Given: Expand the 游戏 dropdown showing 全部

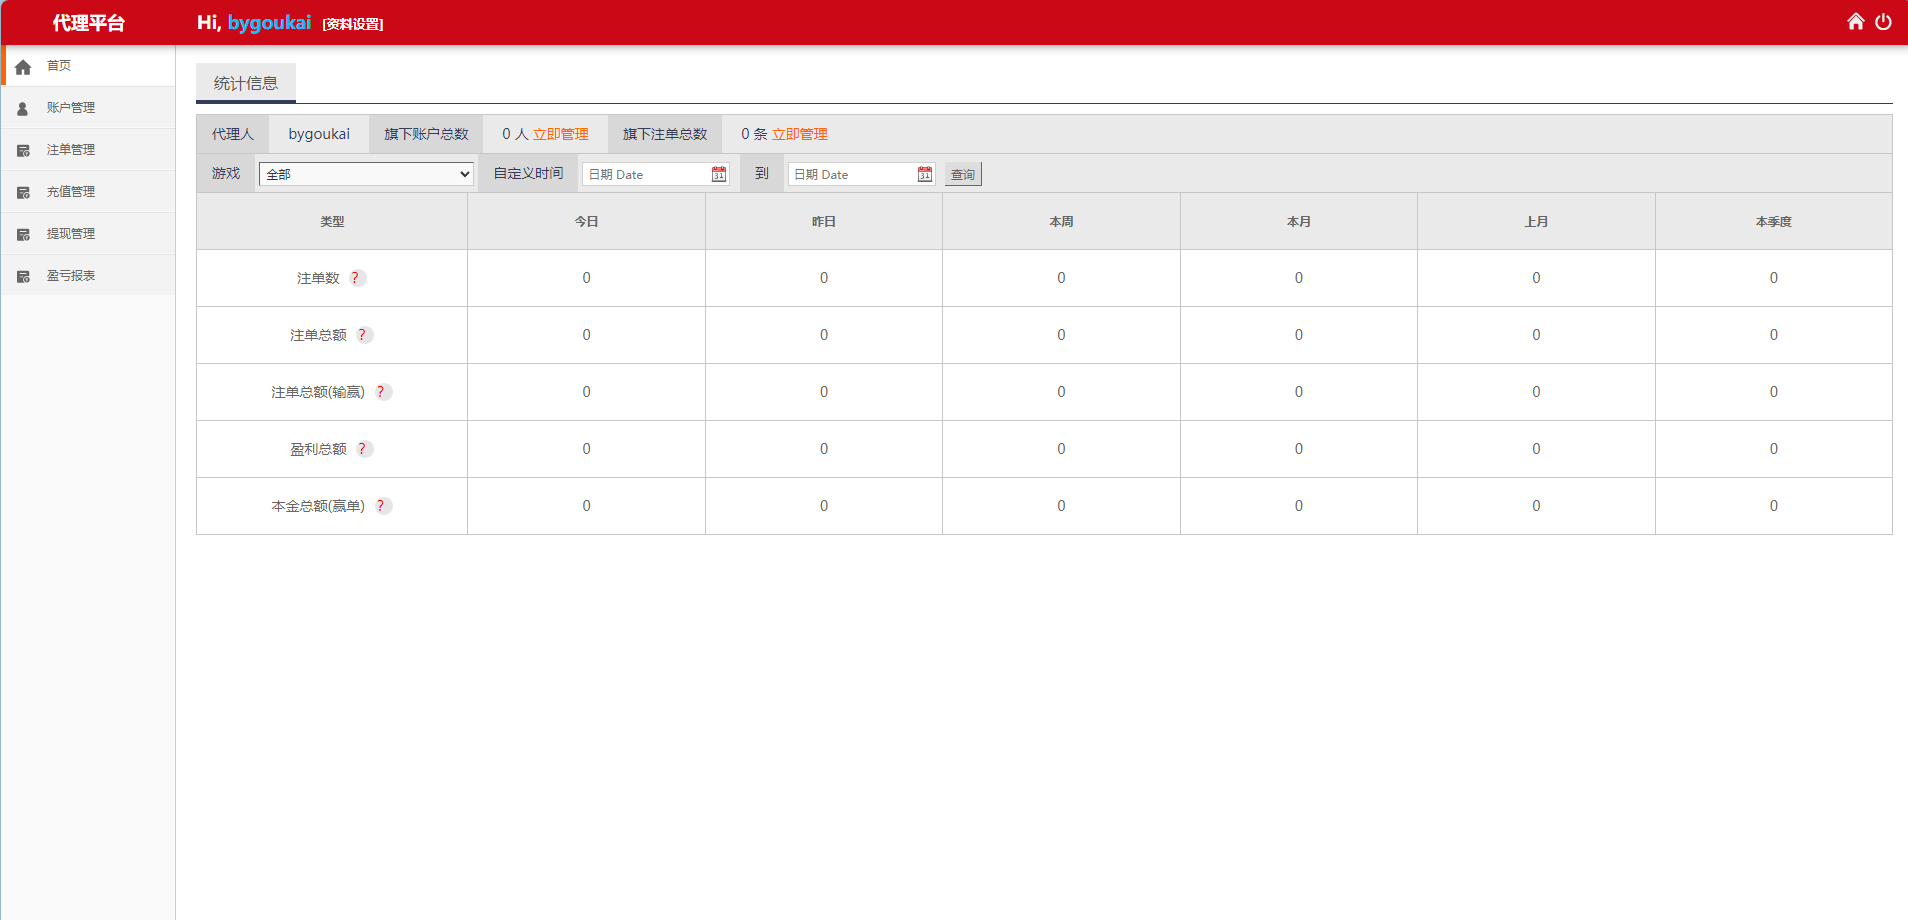Looking at the screenshot, I should (x=366, y=174).
